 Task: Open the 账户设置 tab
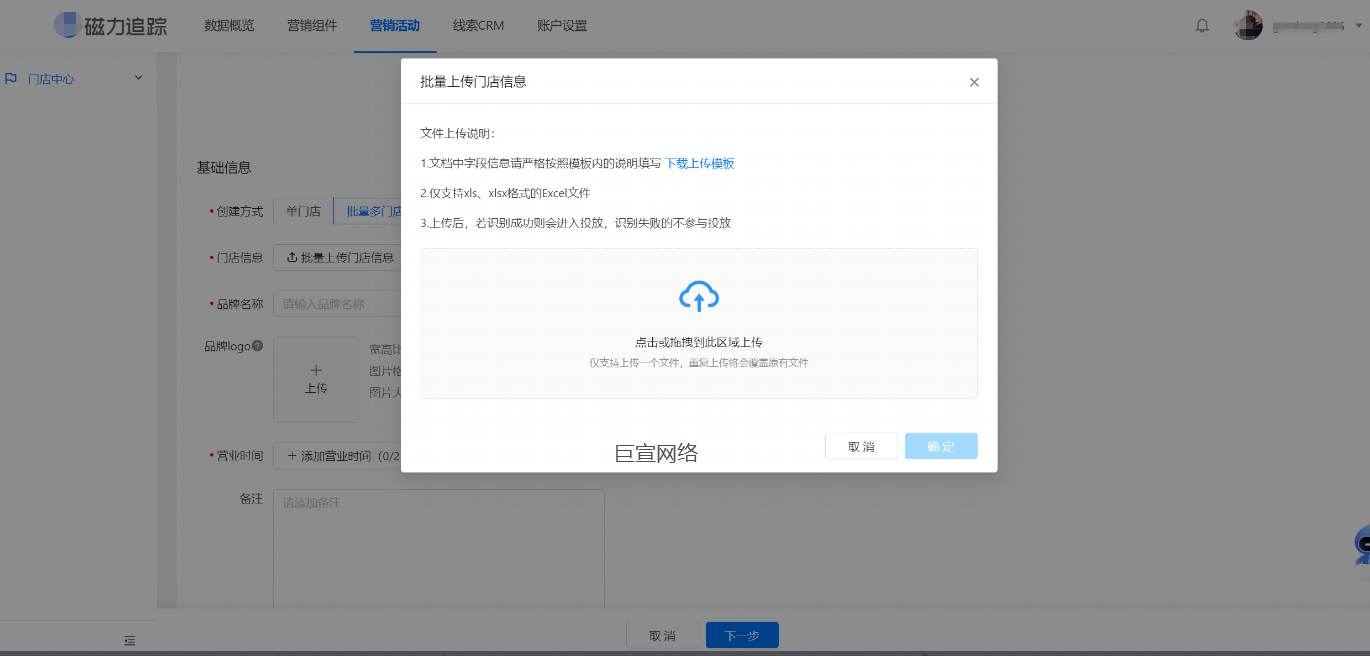coord(562,26)
